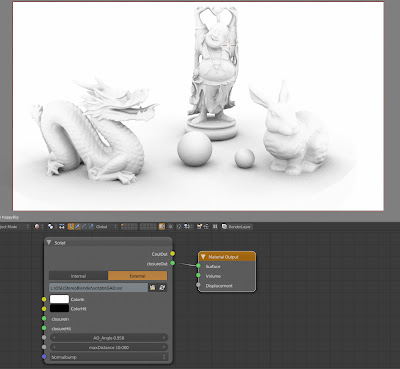Click the script file path field
The image size is (400, 369).
pyautogui.click(x=98, y=287)
